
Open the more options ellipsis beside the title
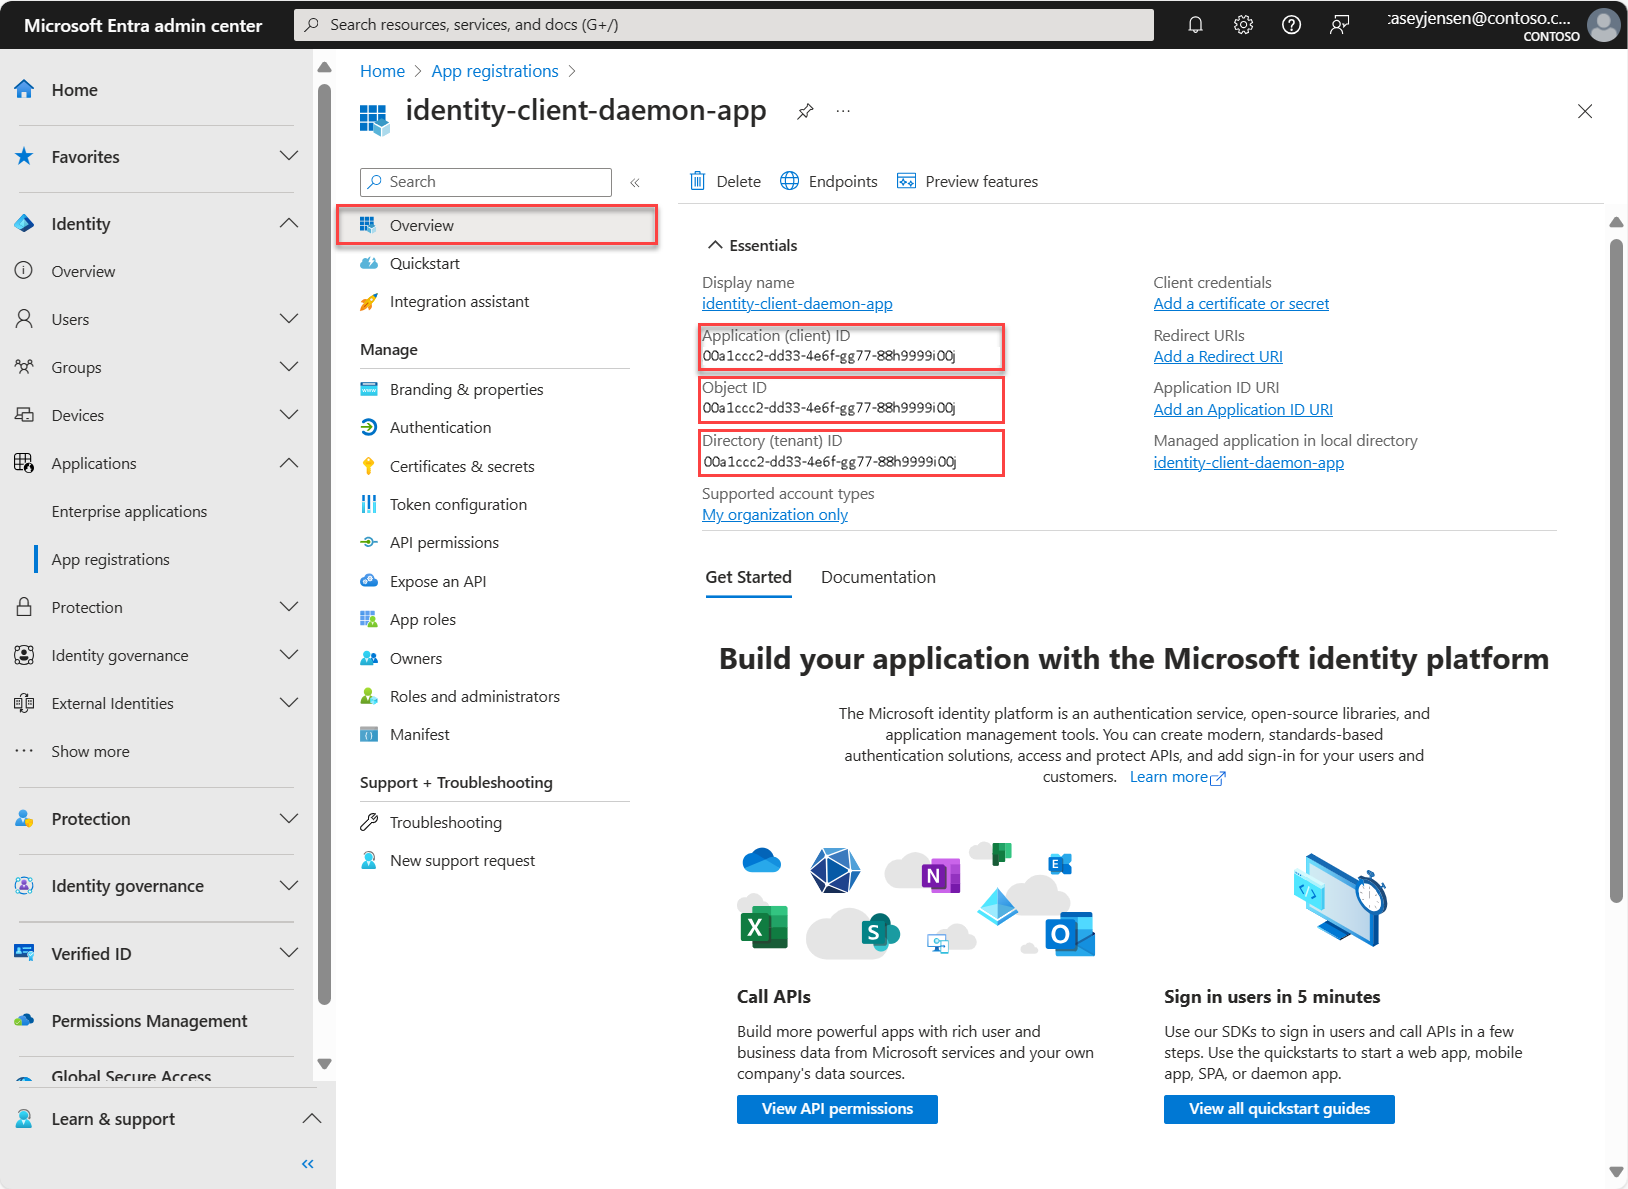click(x=843, y=111)
